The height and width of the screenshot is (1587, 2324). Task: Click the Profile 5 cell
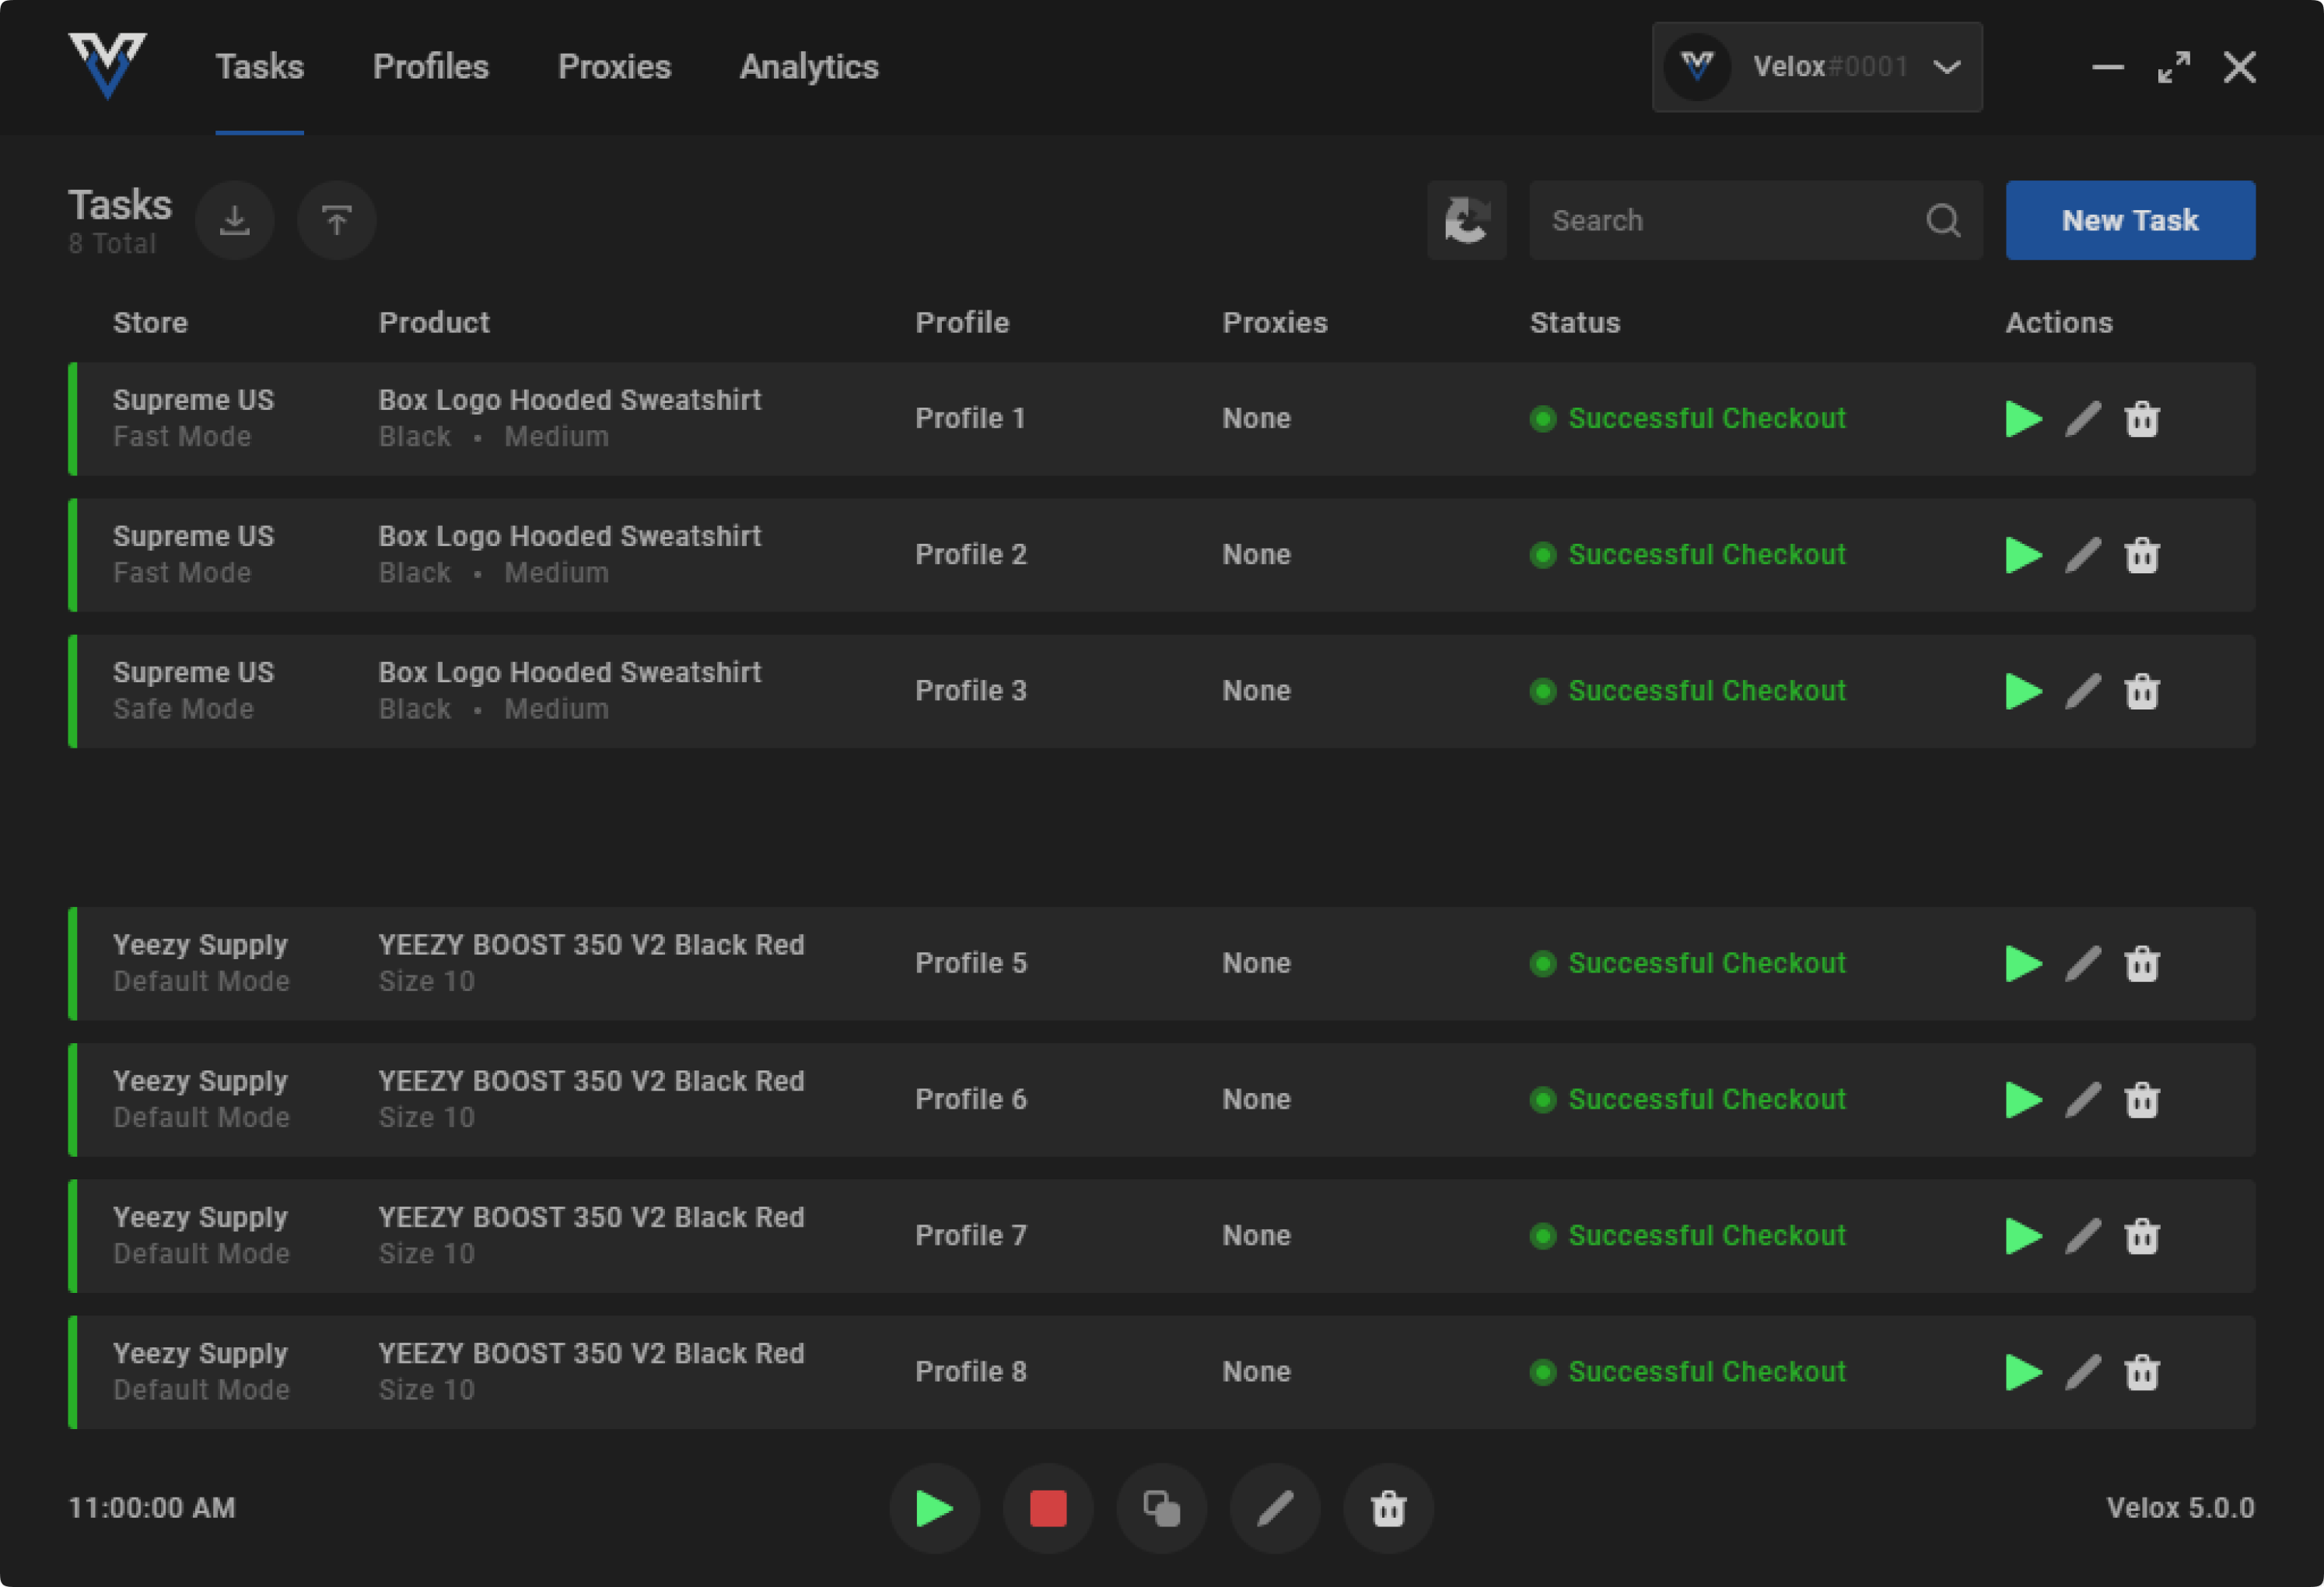pyautogui.click(x=971, y=963)
